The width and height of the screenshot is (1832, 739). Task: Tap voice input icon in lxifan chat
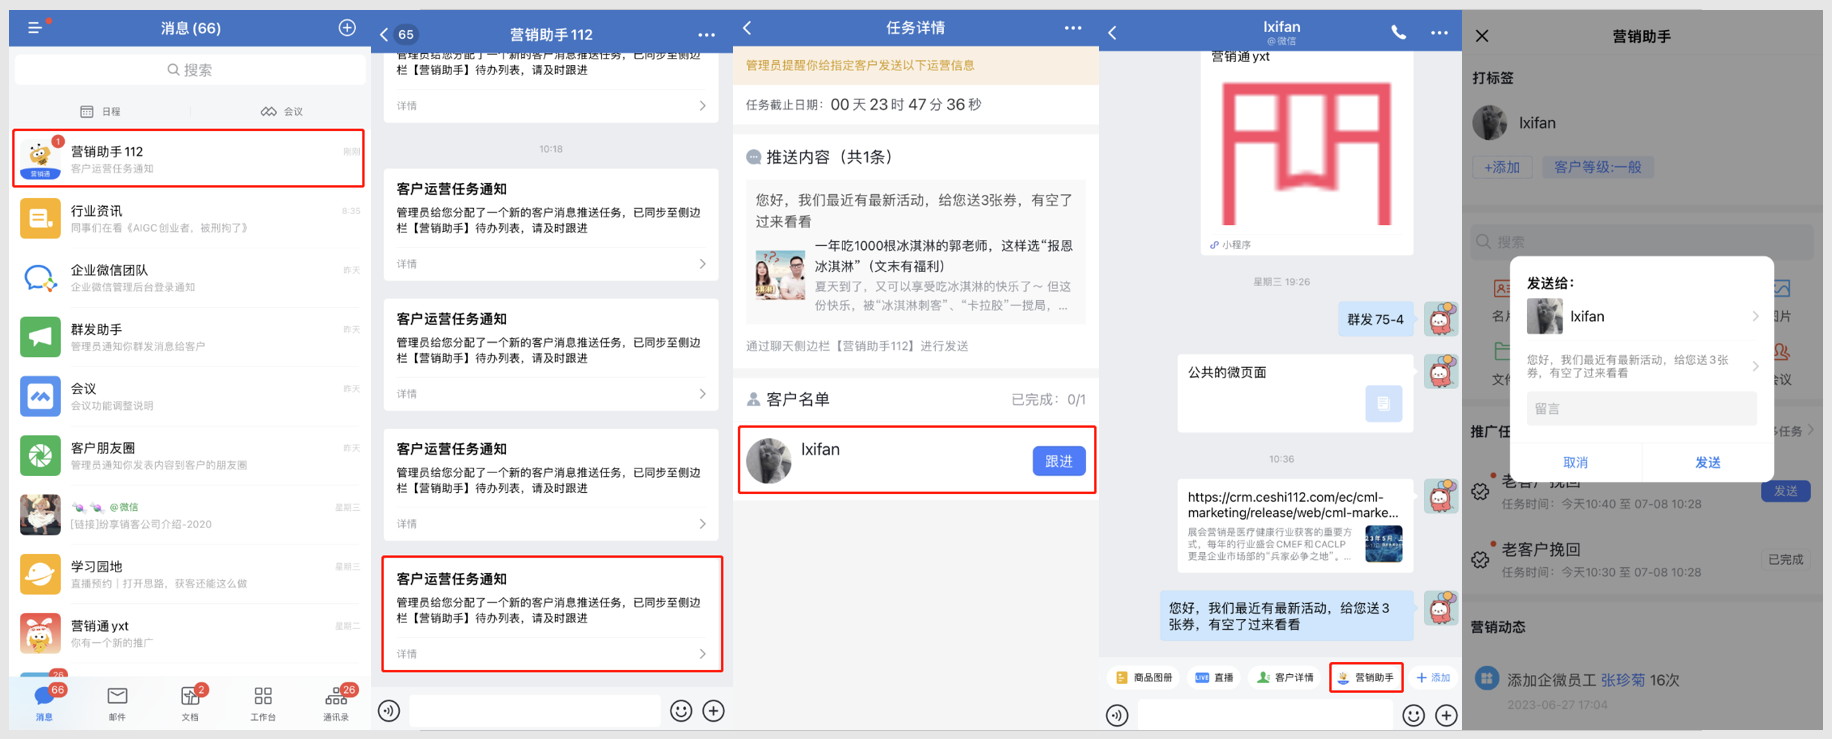pos(1117,715)
